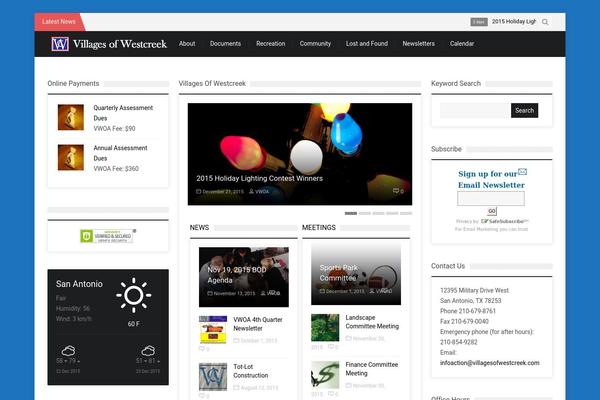The height and width of the screenshot is (400, 600).
Task: Click the 60 F temperature reading
Action: (134, 324)
